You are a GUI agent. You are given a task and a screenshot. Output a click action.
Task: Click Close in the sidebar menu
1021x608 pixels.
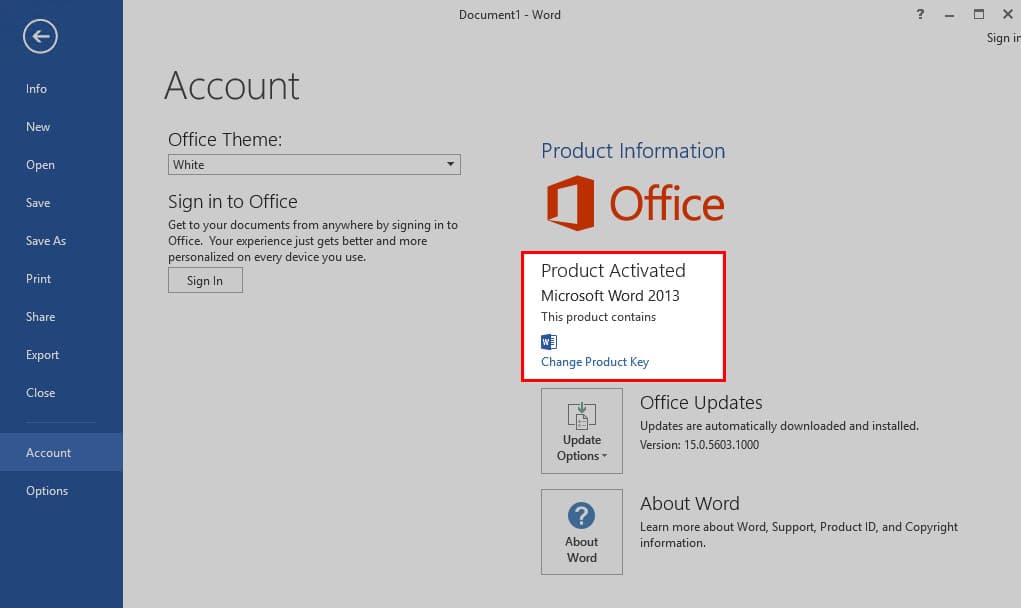click(x=61, y=393)
